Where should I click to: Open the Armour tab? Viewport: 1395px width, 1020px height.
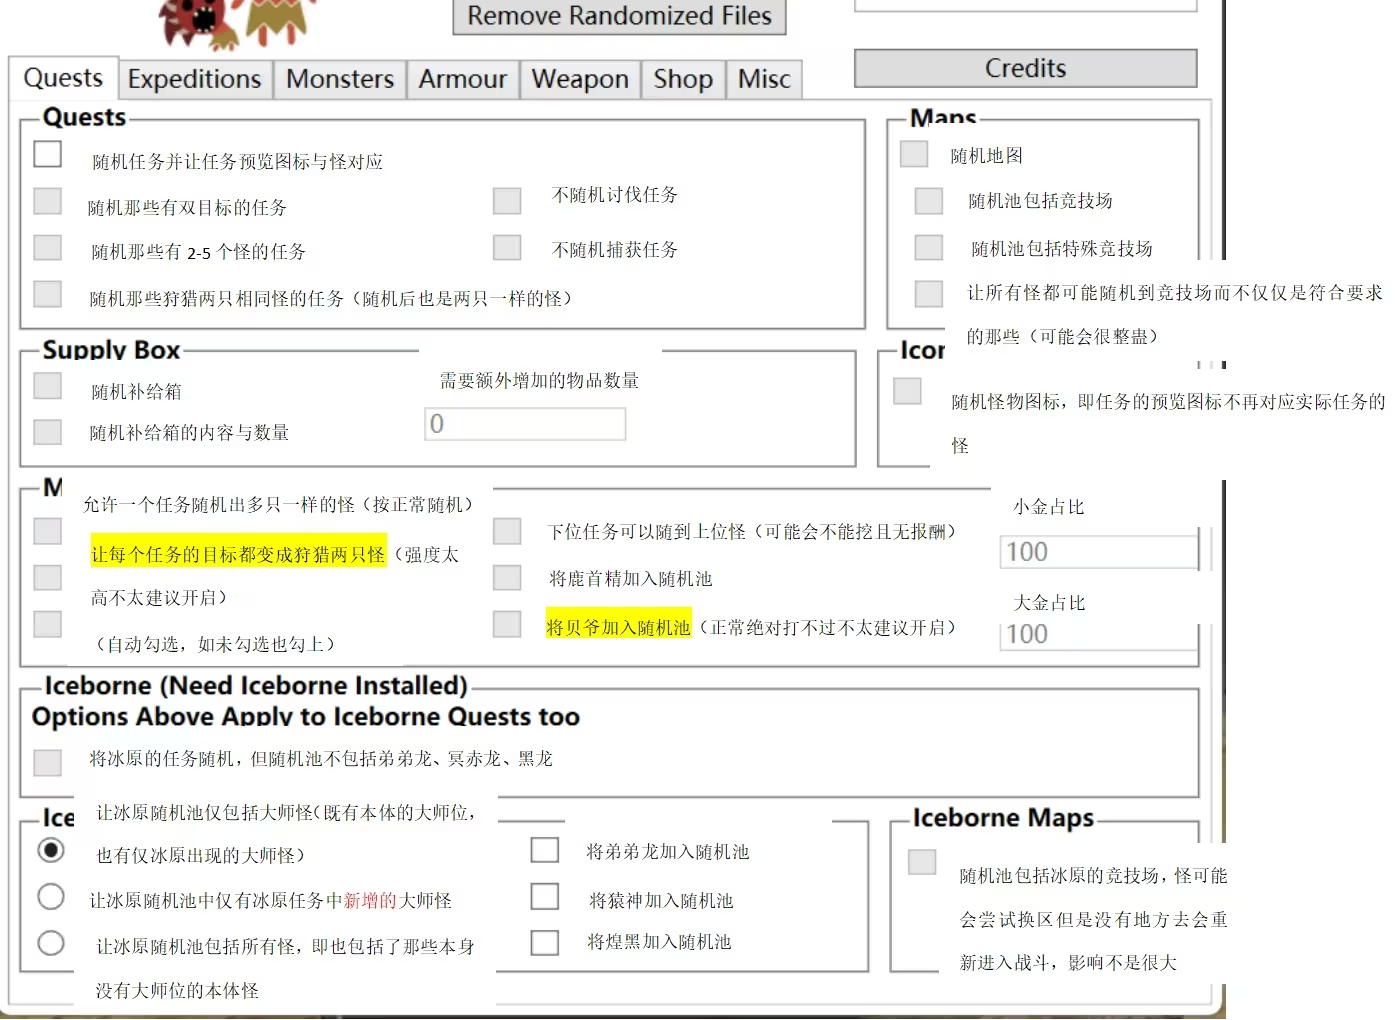[462, 79]
